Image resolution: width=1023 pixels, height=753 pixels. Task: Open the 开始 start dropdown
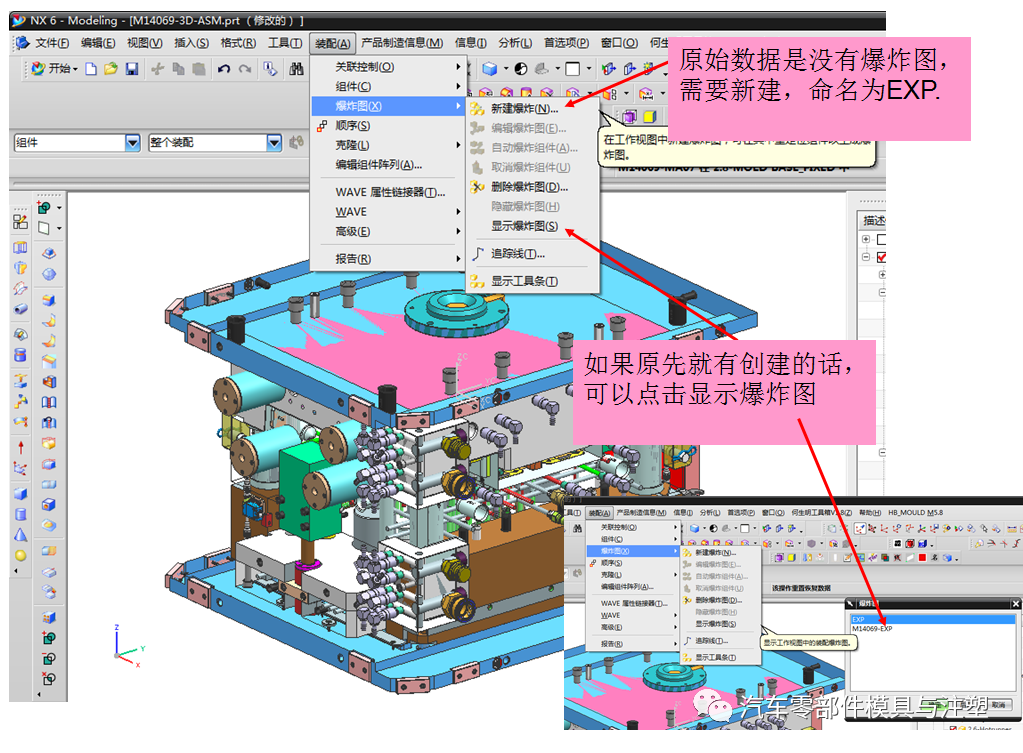54,69
